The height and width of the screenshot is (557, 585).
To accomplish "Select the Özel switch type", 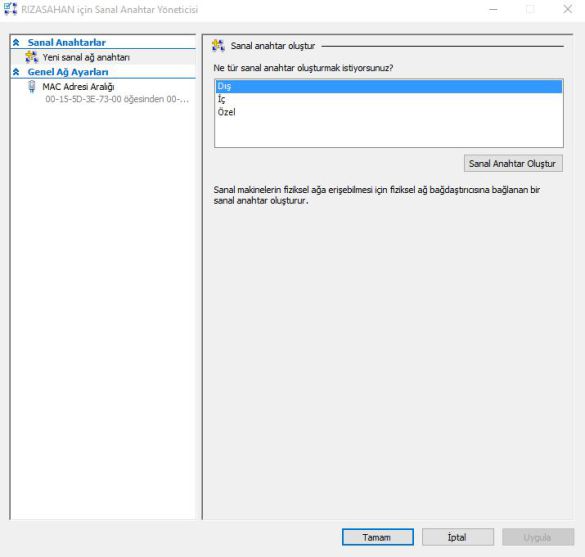I will [389, 112].
